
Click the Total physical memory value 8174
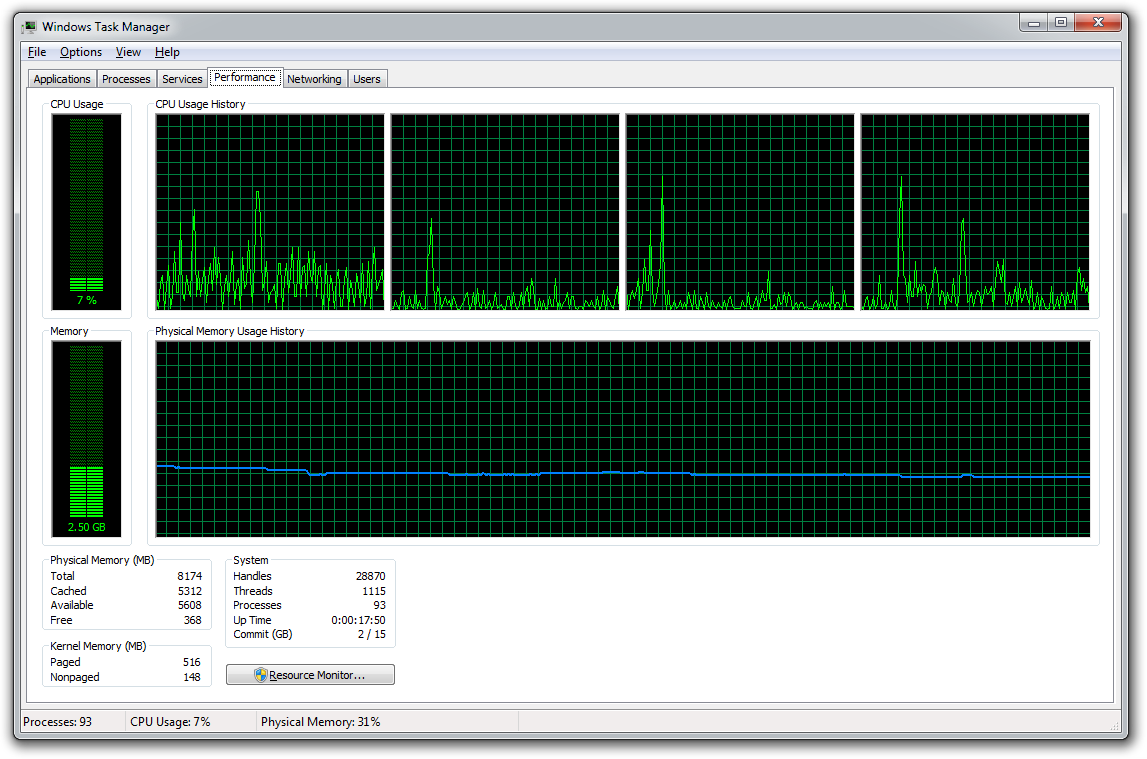[189, 576]
